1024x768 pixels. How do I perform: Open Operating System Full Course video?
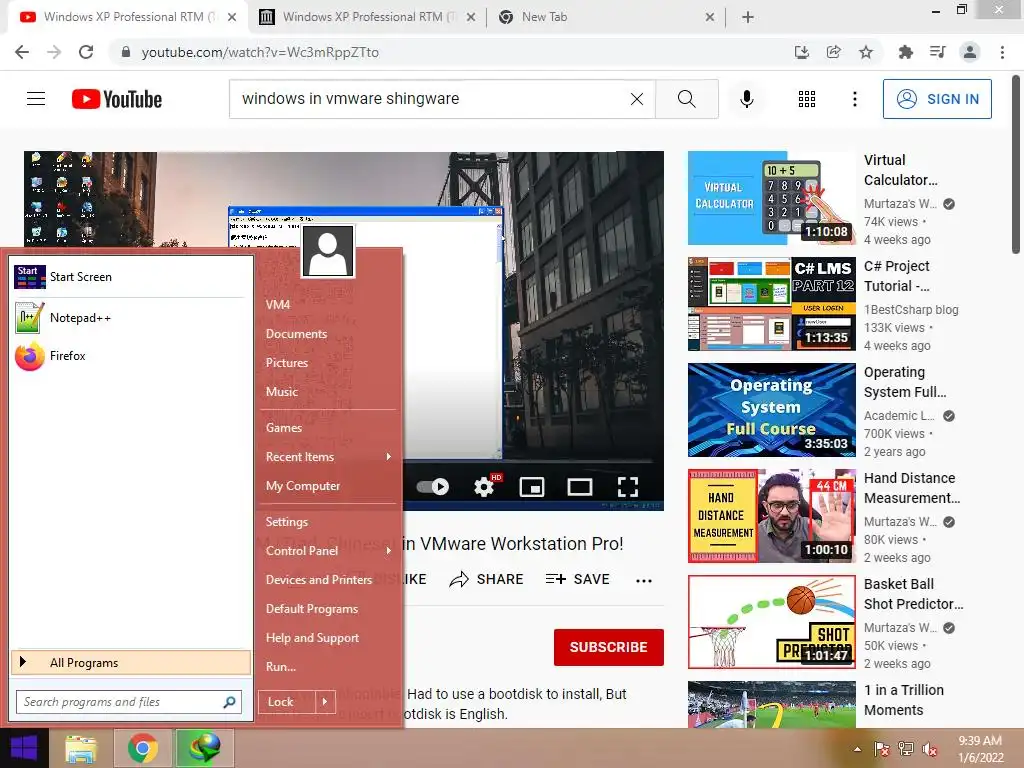coord(771,410)
